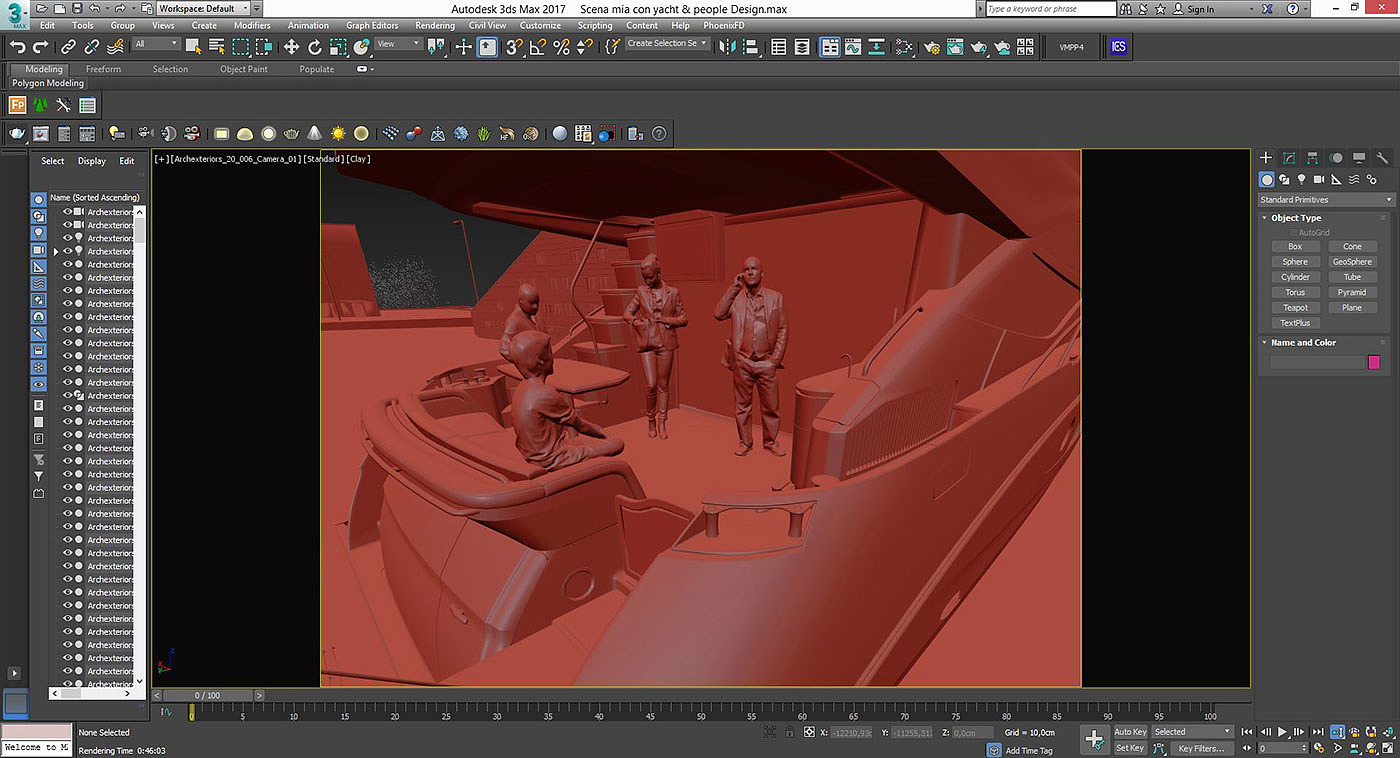This screenshot has height=758, width=1400.
Task: Open the Utilities wrench panel
Action: [1382, 158]
